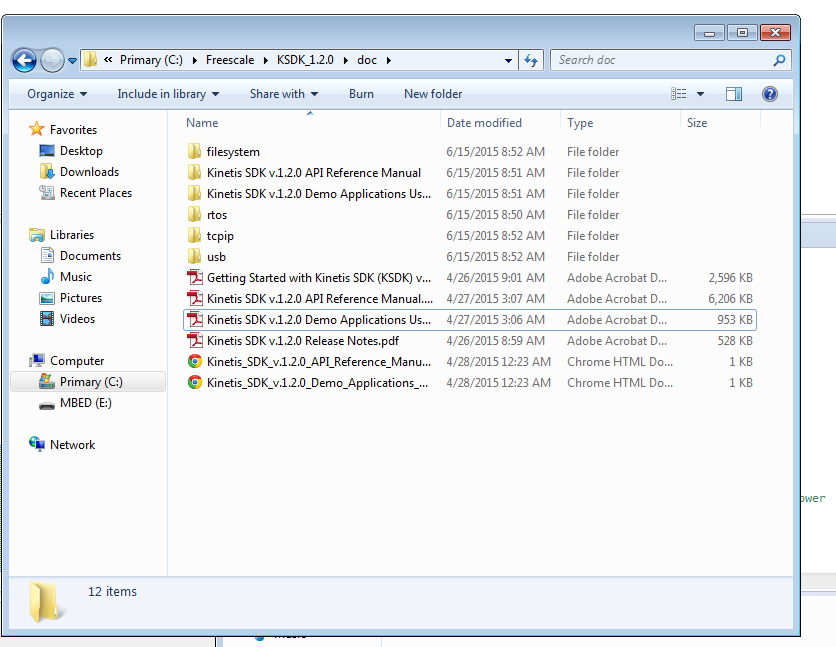Click the New folder button
Viewport: 836px width, 647px height.
pyautogui.click(x=433, y=94)
